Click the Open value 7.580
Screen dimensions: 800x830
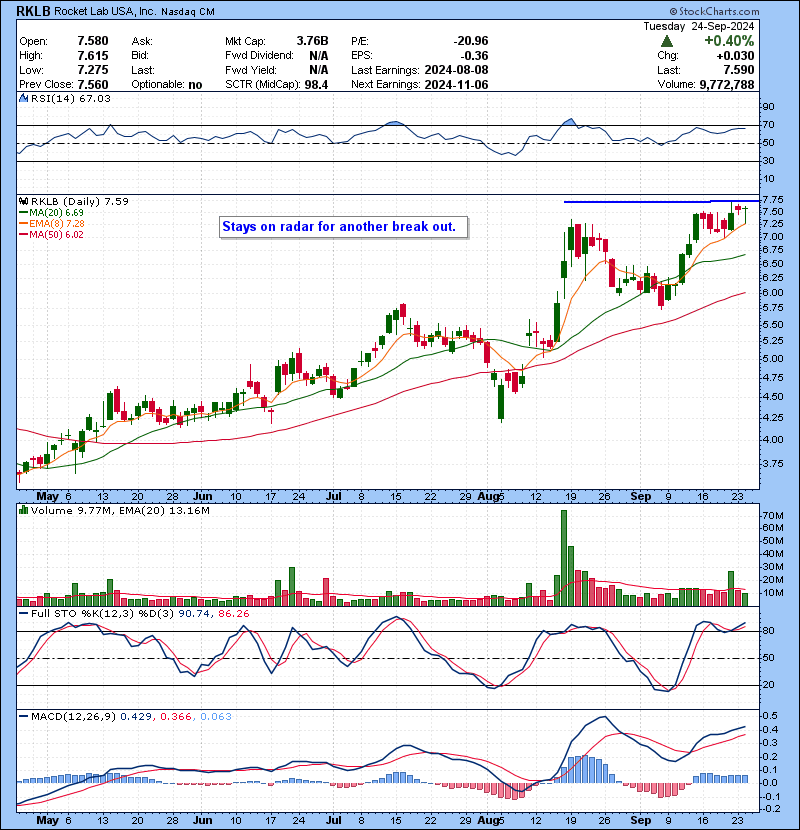coord(93,41)
